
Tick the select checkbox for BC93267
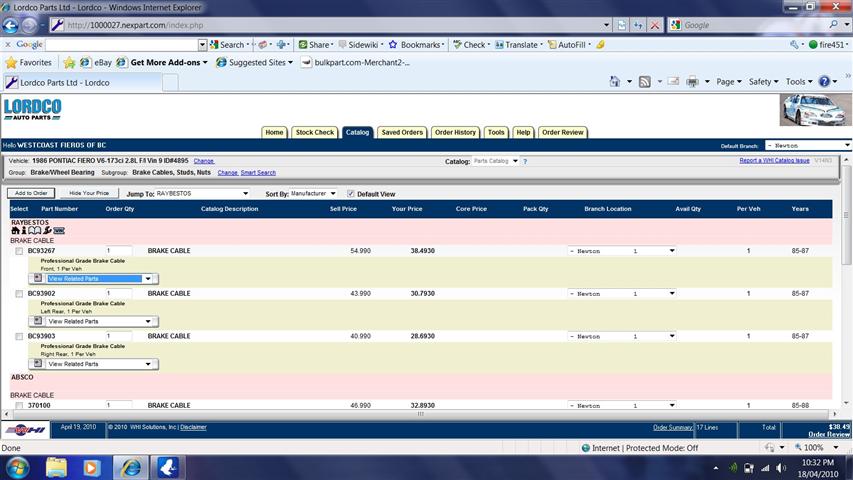pos(19,251)
